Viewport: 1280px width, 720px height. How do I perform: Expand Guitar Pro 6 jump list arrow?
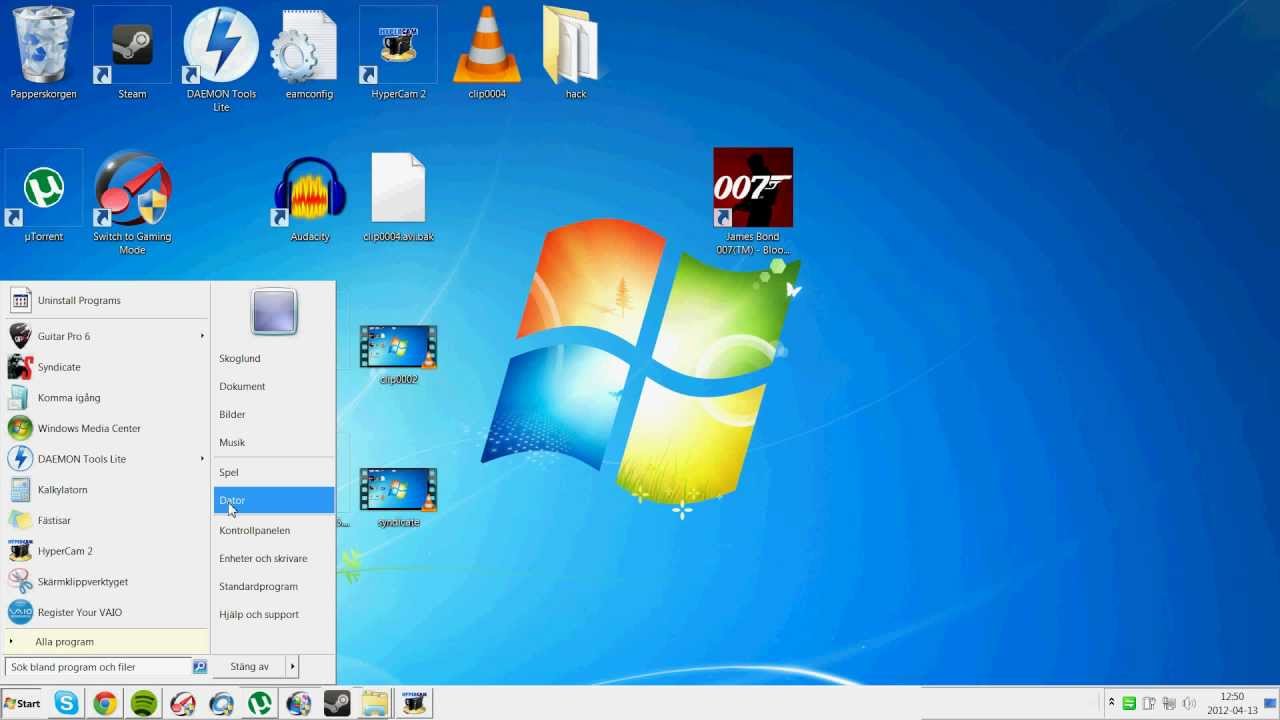(x=202, y=336)
